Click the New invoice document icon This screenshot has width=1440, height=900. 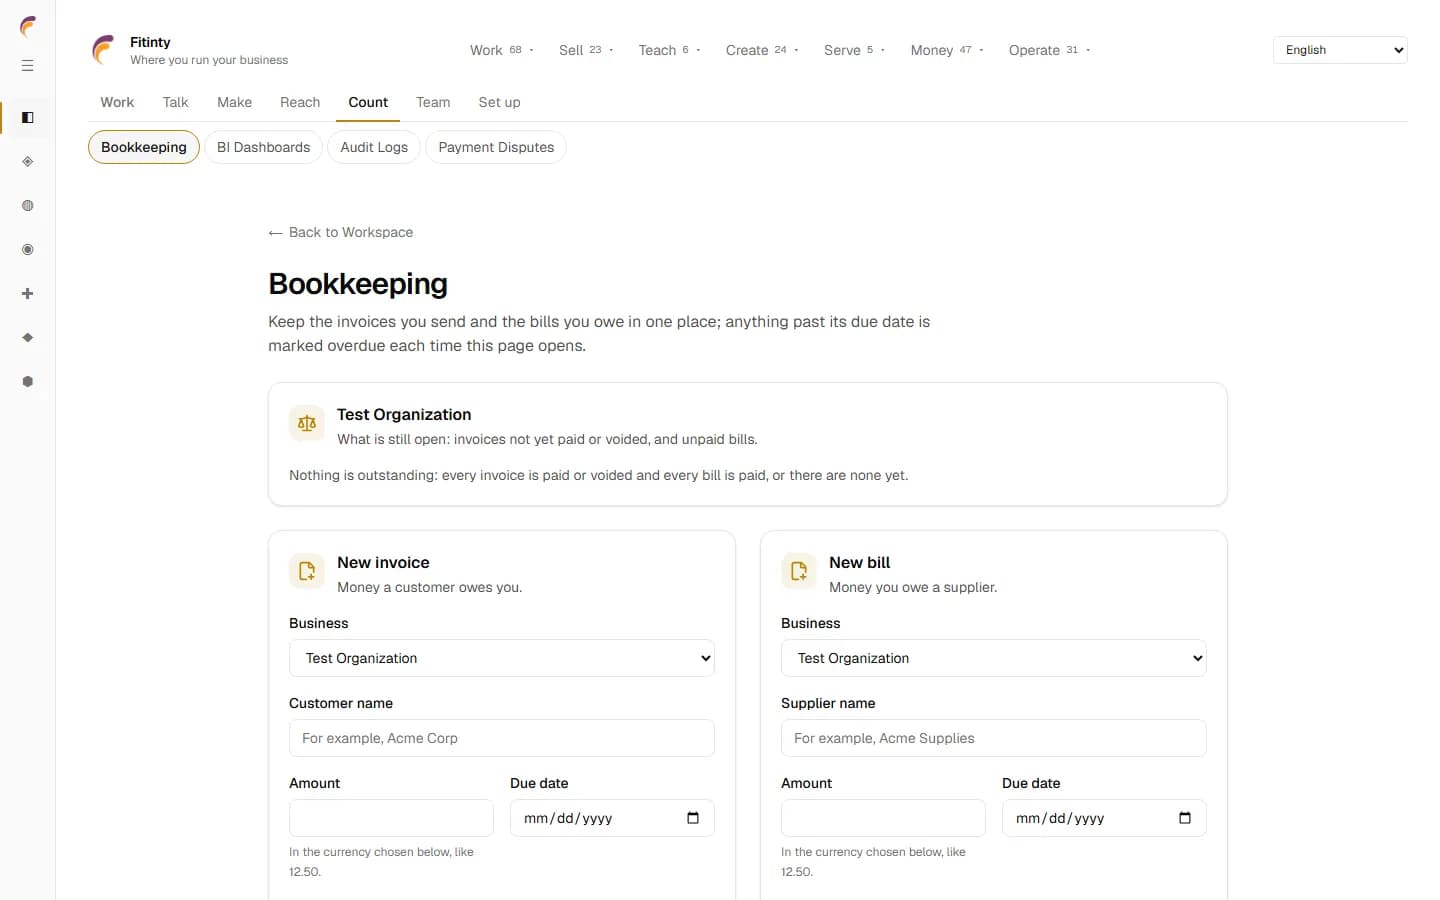[x=307, y=571]
